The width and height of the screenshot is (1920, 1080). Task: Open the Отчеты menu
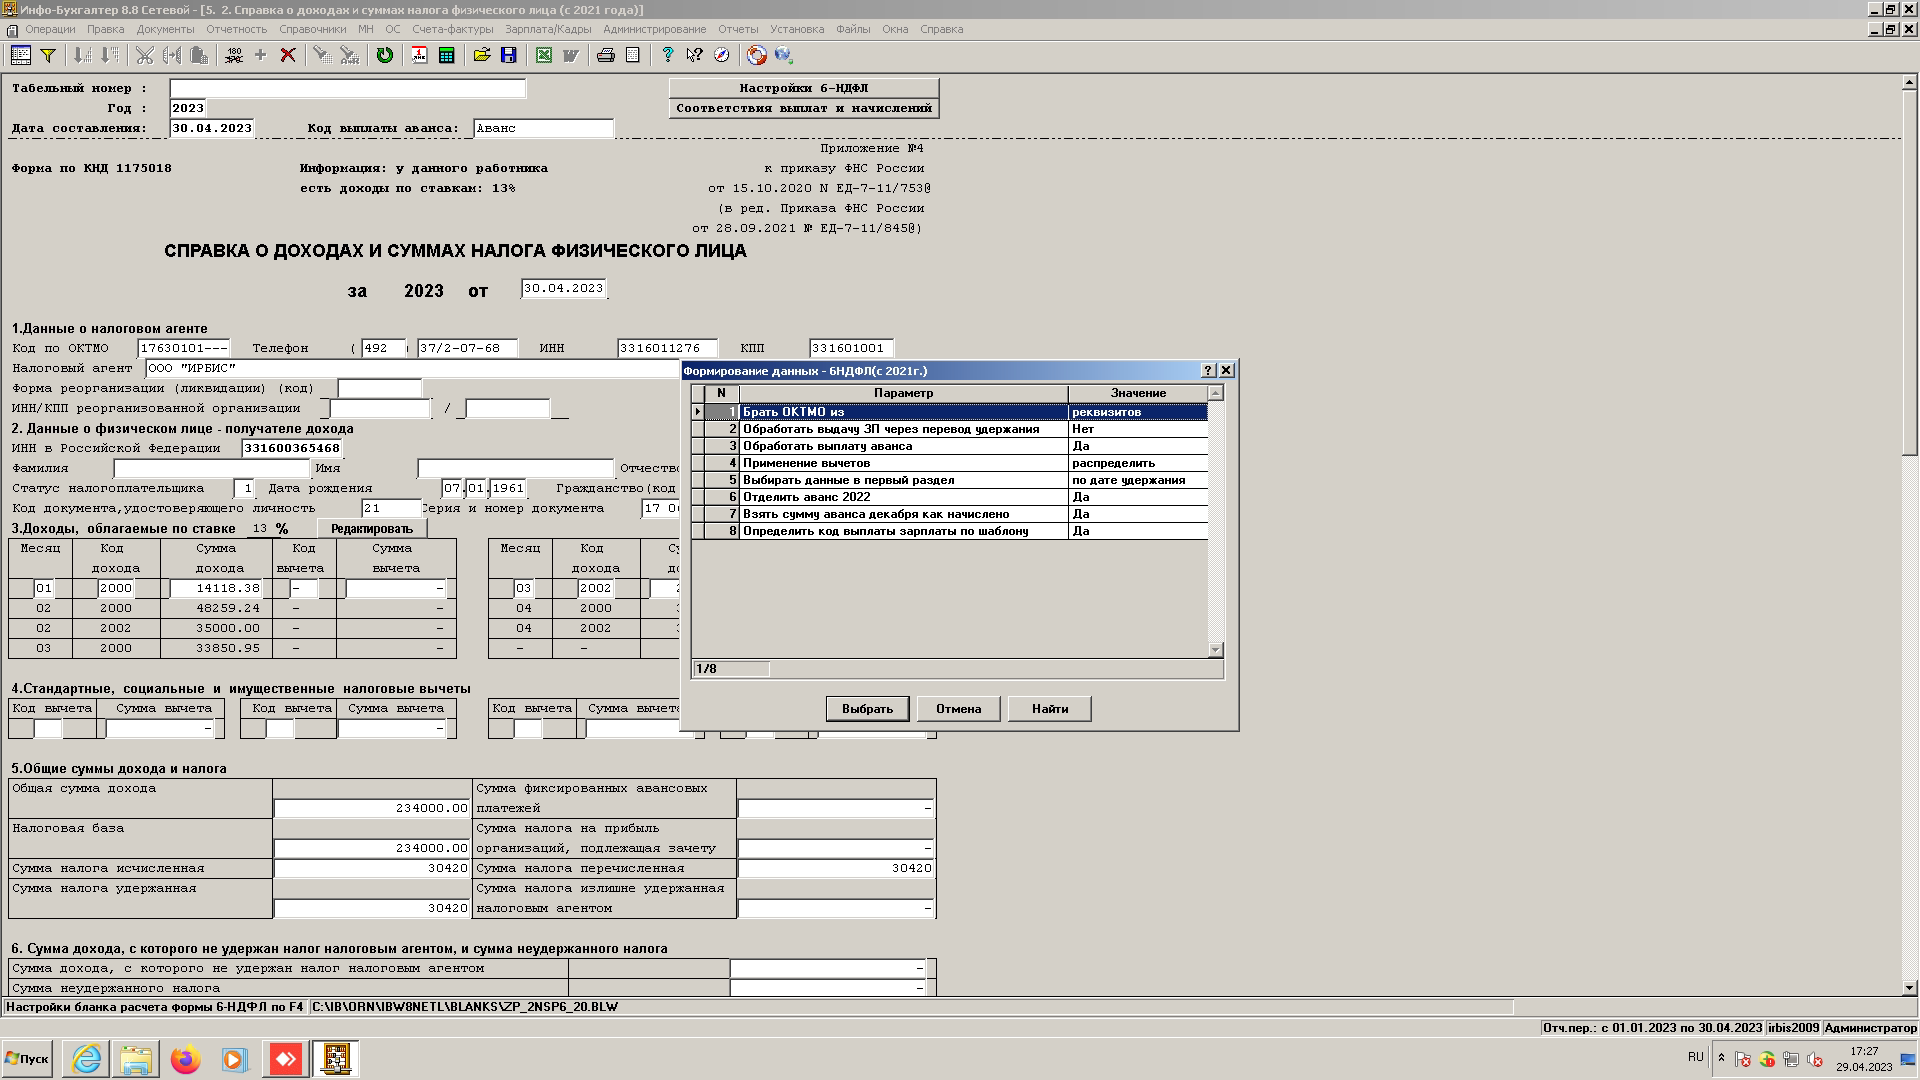(x=738, y=29)
